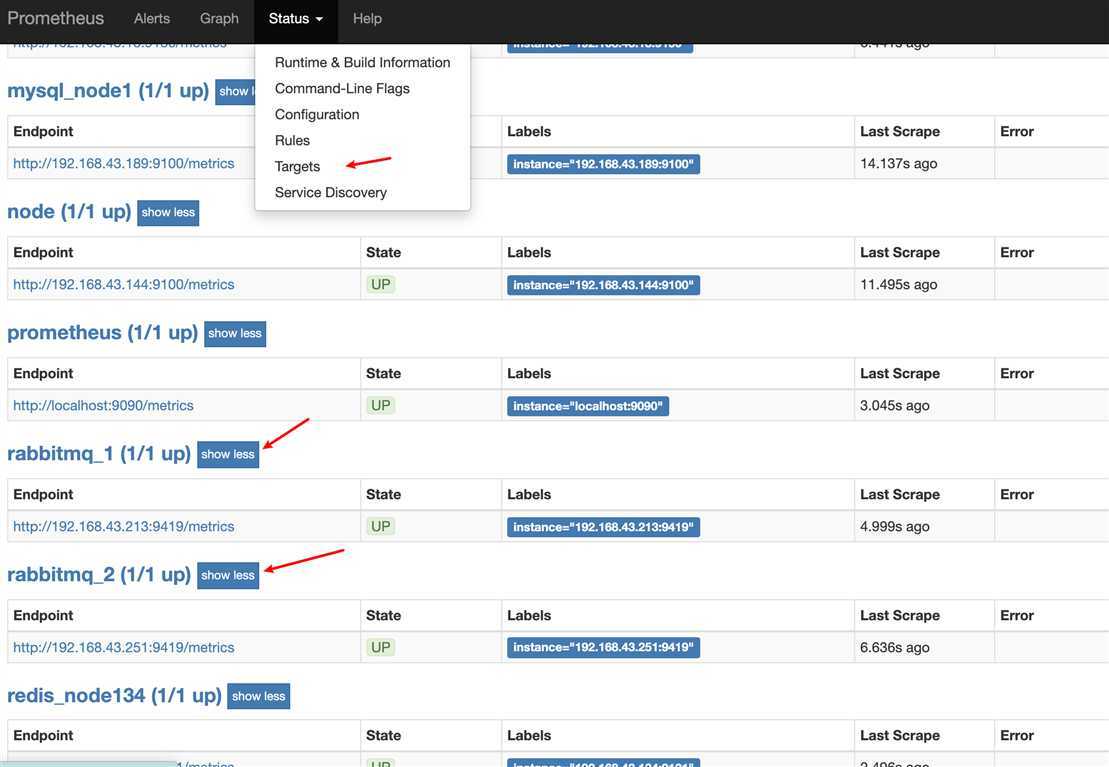Open endpoint http://192.168.43.251:9419/metrics
This screenshot has height=767, width=1109.
pyautogui.click(x=124, y=647)
